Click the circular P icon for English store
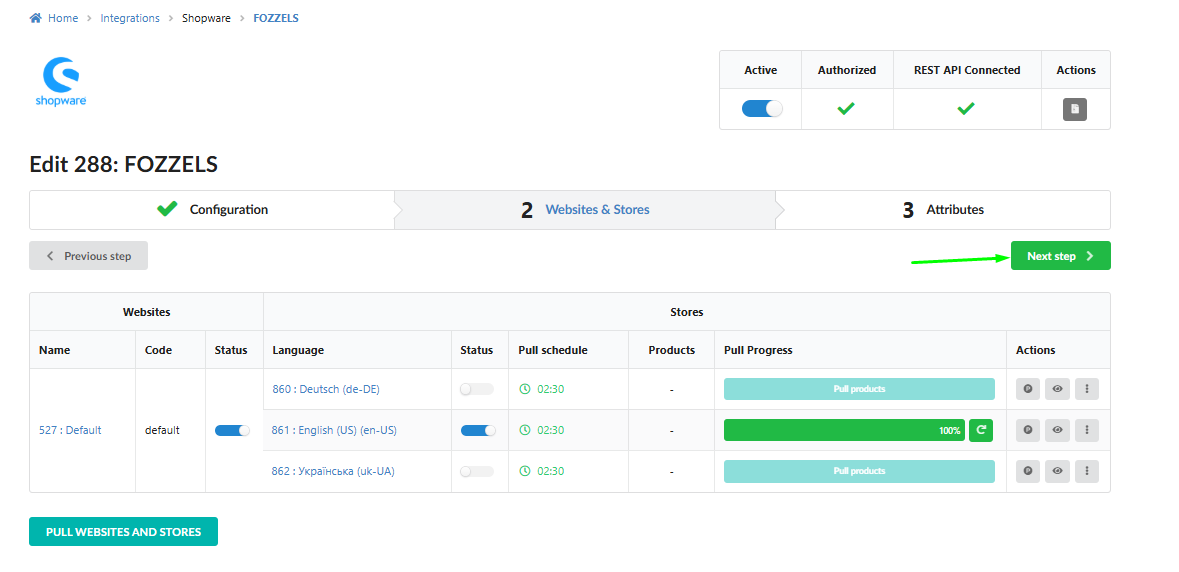 1028,430
